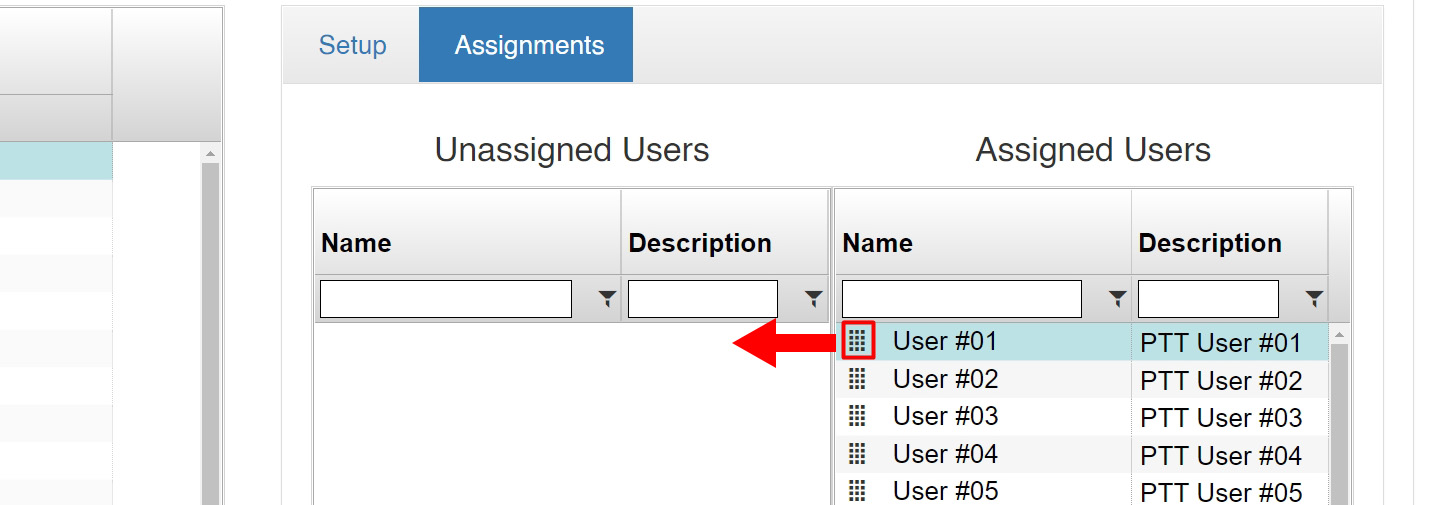Open Unassigned Users Description filter funnel icon
The height and width of the screenshot is (505, 1434).
[814, 298]
